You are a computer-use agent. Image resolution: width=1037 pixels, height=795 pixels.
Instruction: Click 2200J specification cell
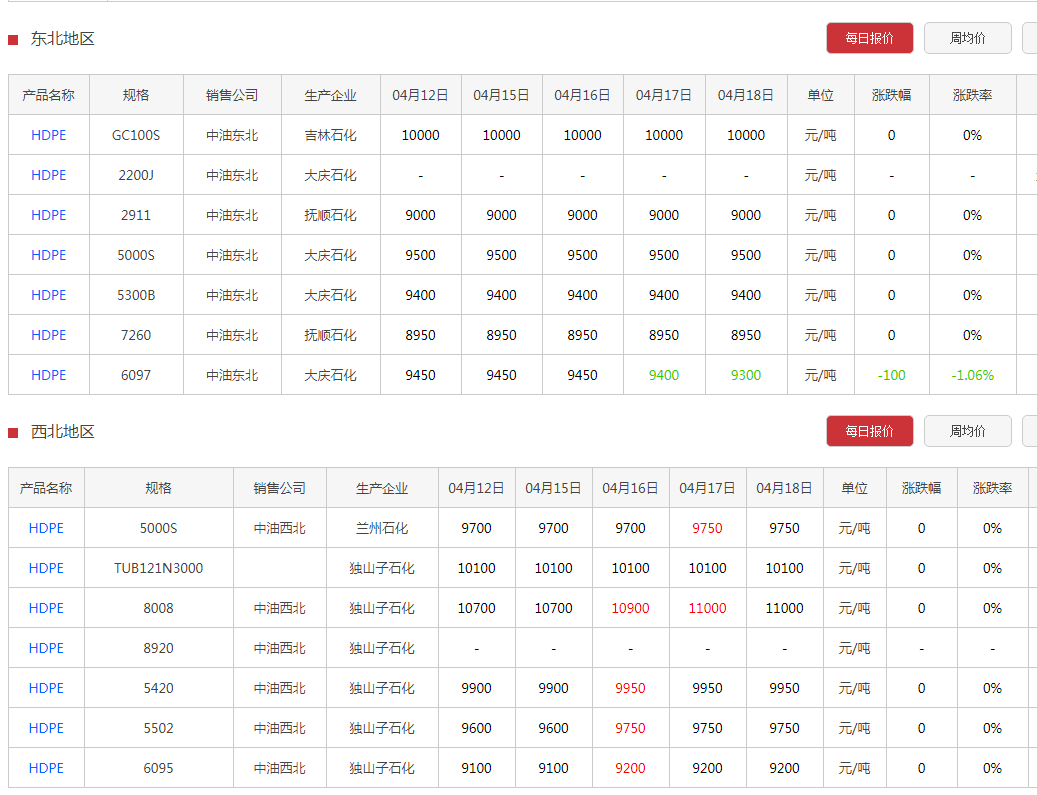click(136, 175)
